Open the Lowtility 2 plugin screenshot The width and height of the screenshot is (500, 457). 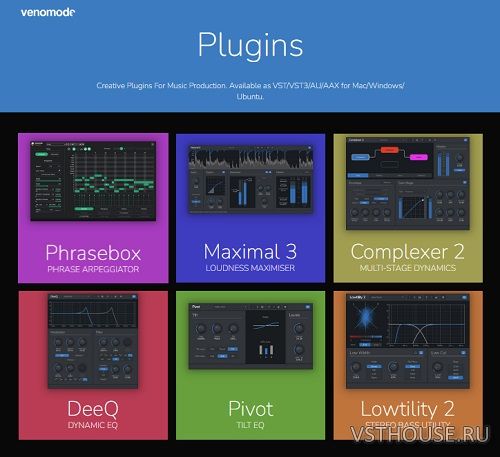pyautogui.click(x=408, y=341)
